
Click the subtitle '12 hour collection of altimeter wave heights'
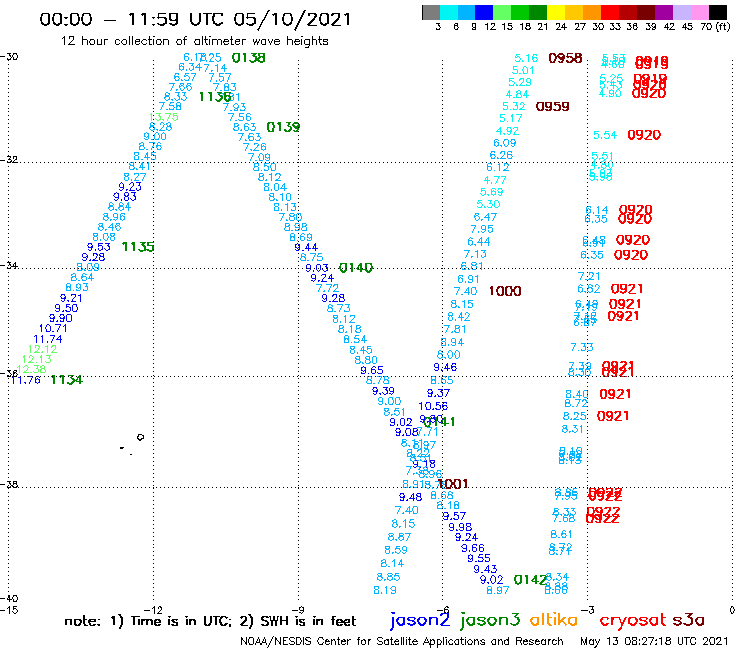[x=194, y=41]
